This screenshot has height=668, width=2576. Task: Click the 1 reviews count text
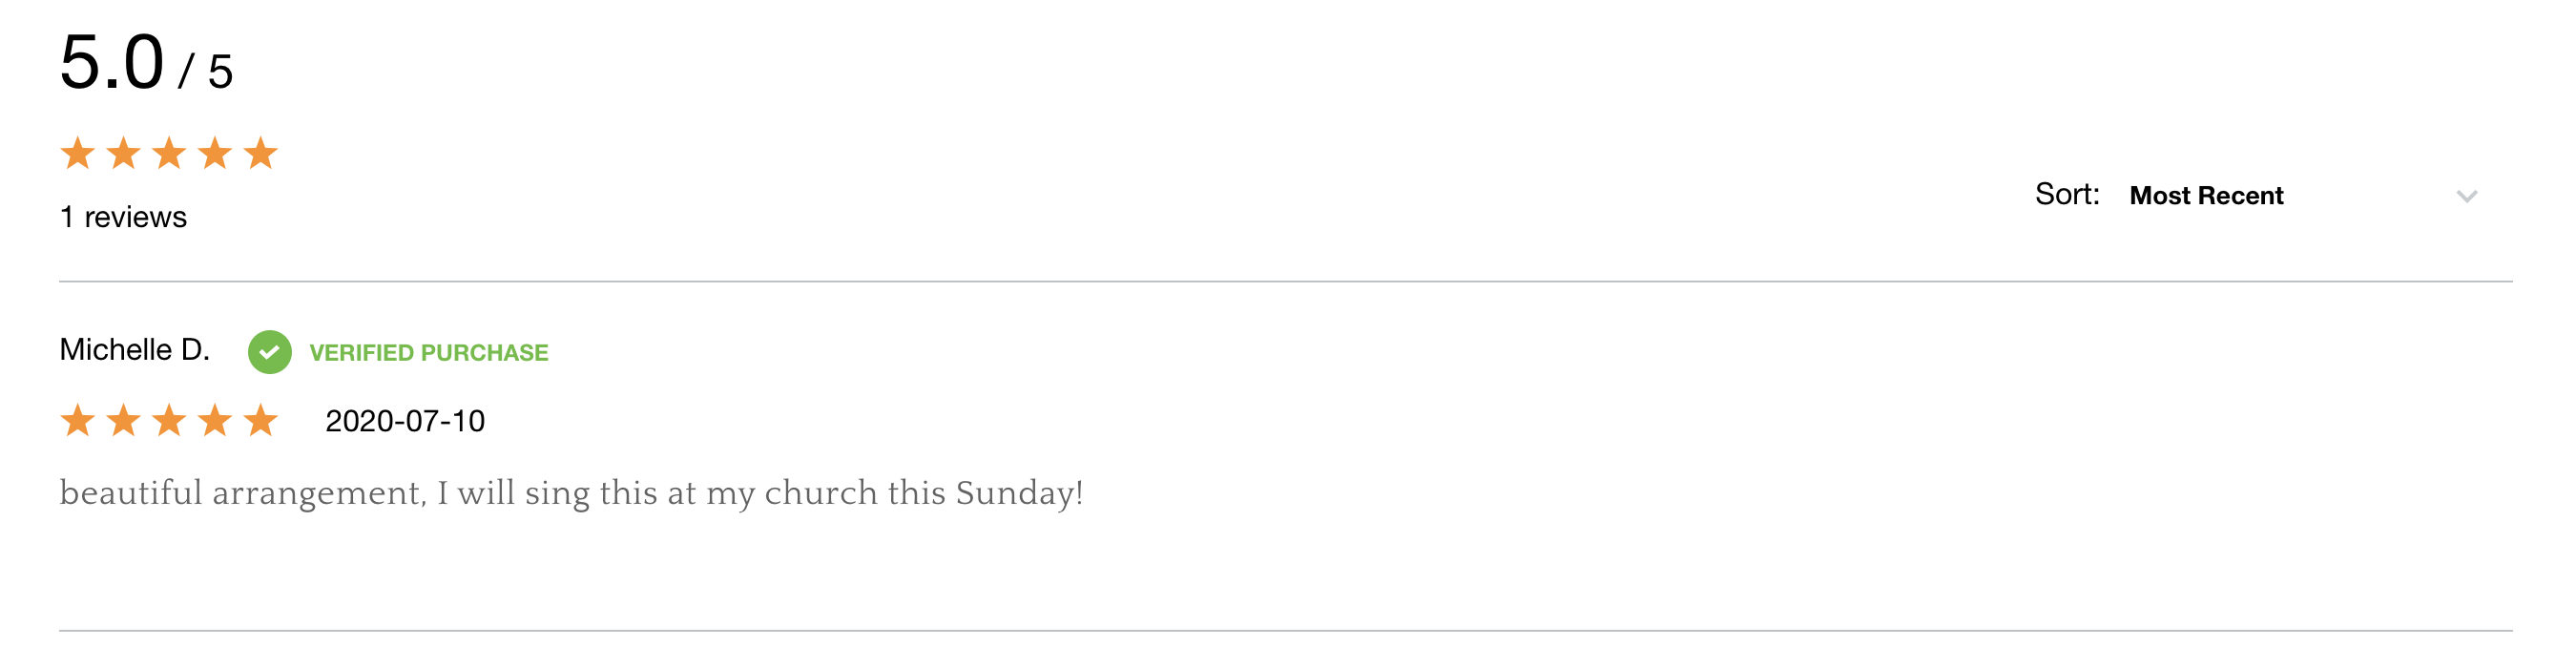point(123,217)
